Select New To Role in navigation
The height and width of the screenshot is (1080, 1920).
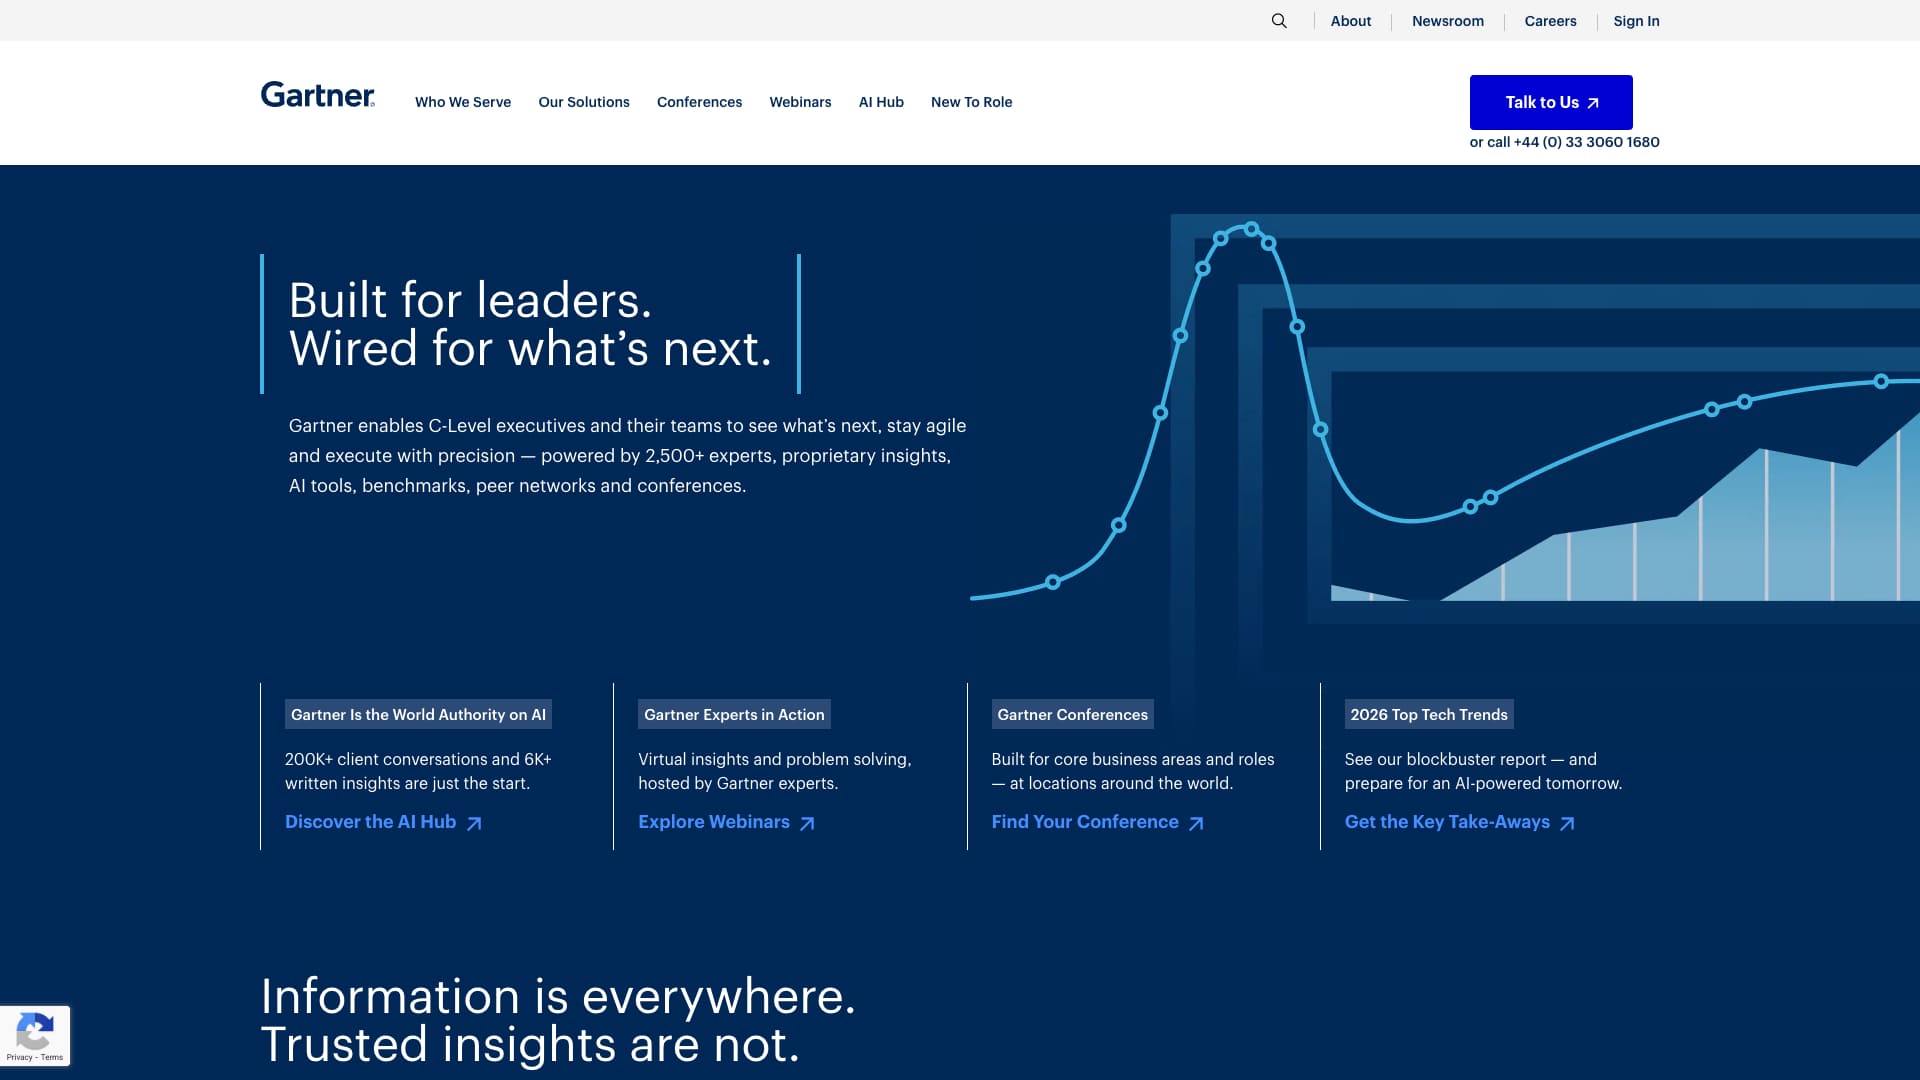[971, 102]
